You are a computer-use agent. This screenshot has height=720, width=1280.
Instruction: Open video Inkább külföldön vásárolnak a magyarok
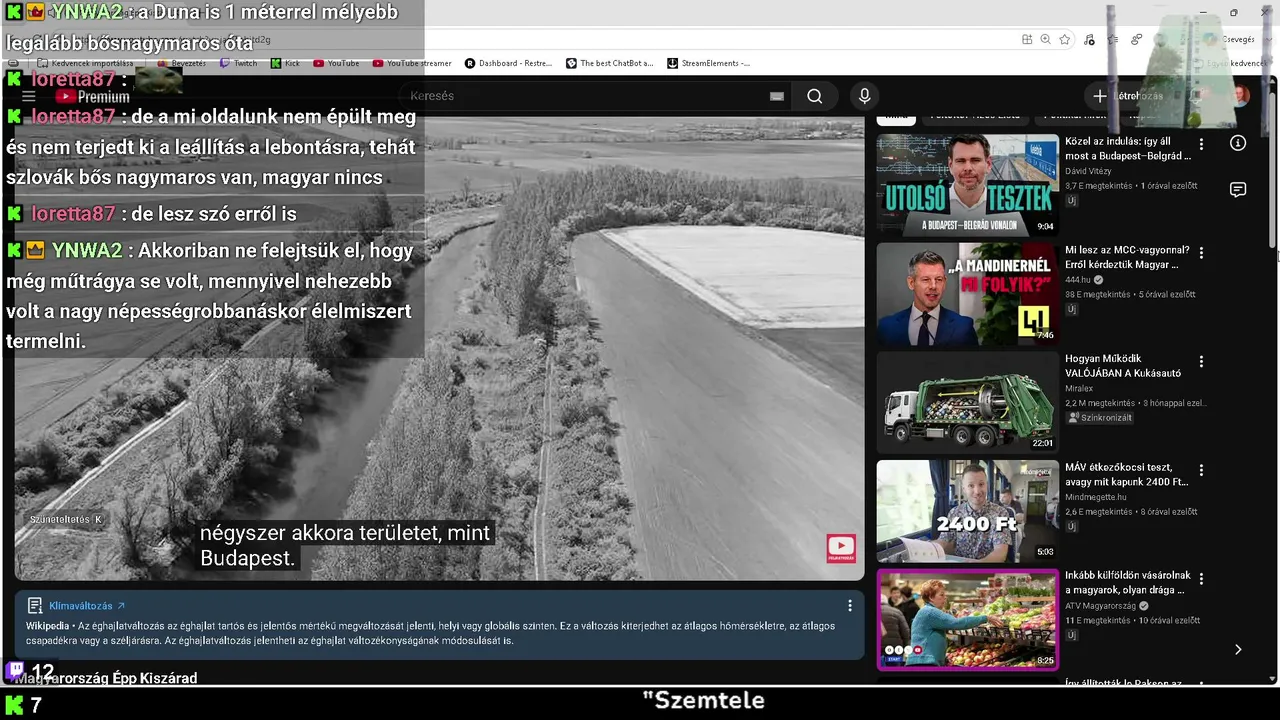tap(1128, 583)
